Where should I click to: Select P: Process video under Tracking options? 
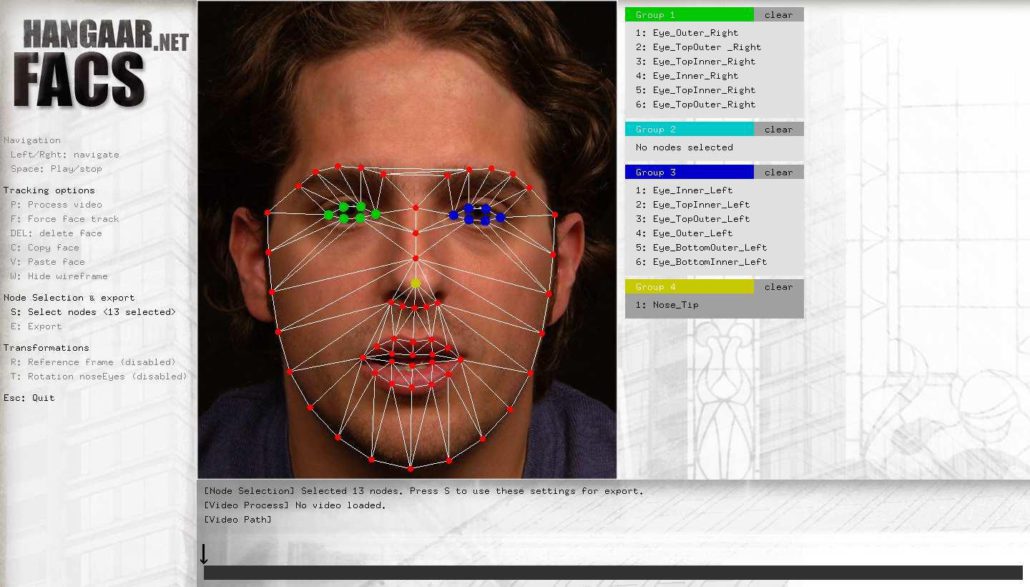click(x=55, y=204)
